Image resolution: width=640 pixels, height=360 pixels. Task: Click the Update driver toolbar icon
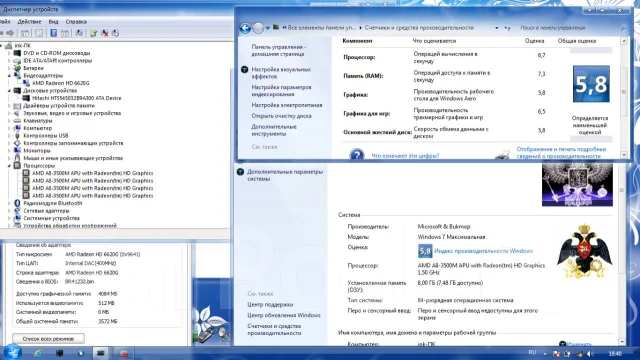pos(94,33)
